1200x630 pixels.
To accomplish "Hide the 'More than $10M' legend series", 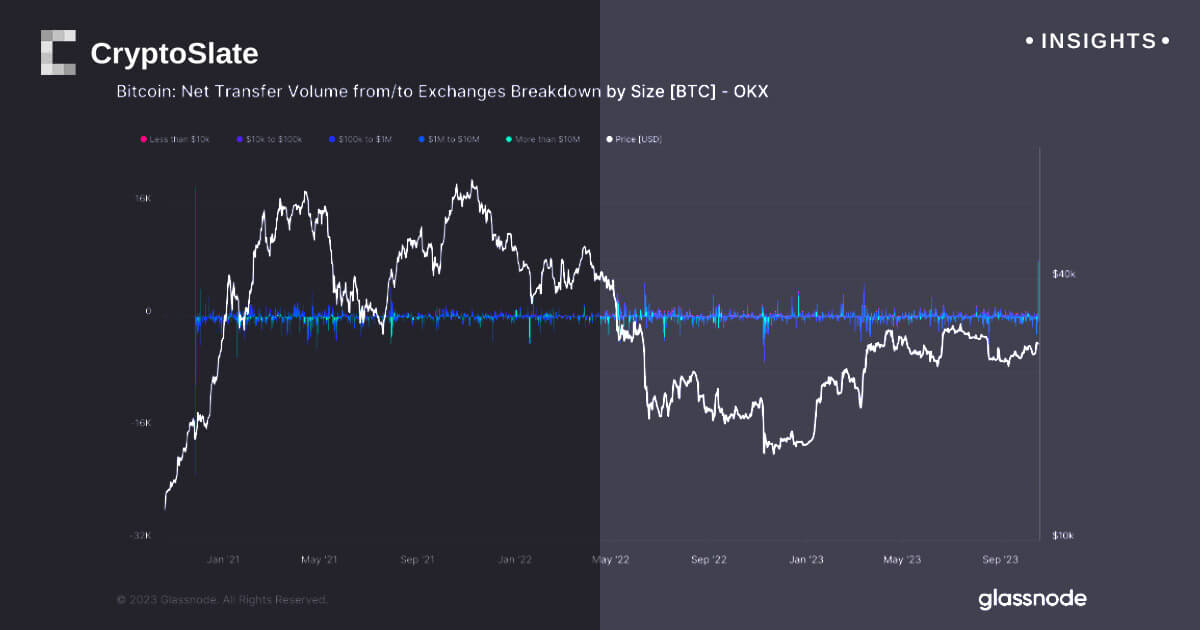I will coord(547,139).
